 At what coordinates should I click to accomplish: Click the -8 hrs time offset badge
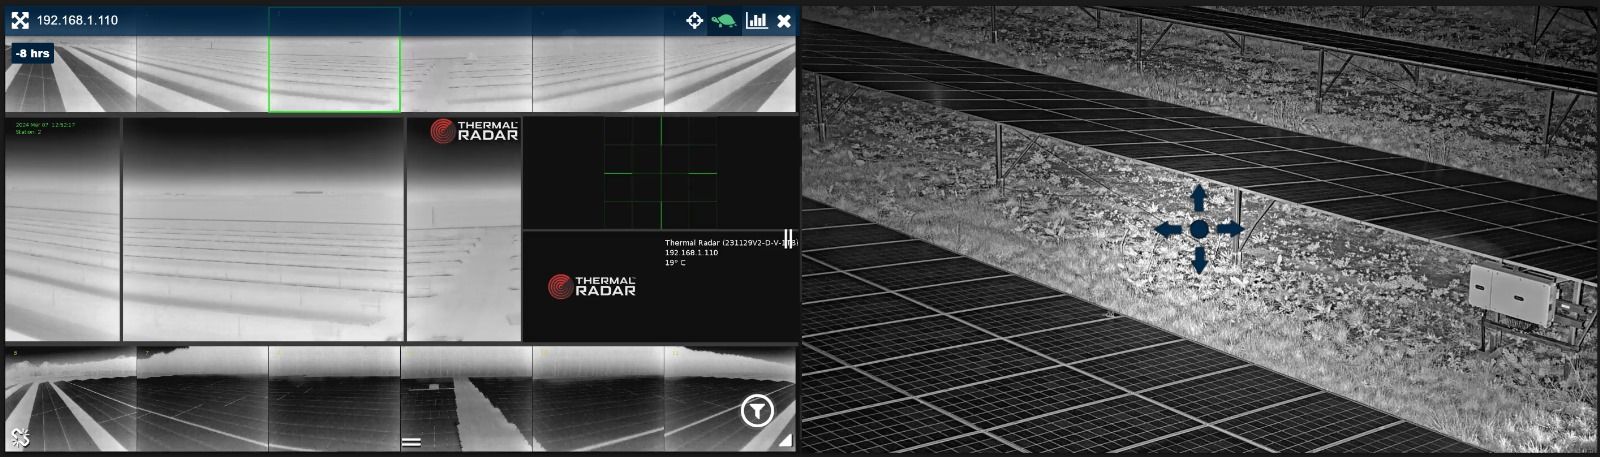click(33, 53)
